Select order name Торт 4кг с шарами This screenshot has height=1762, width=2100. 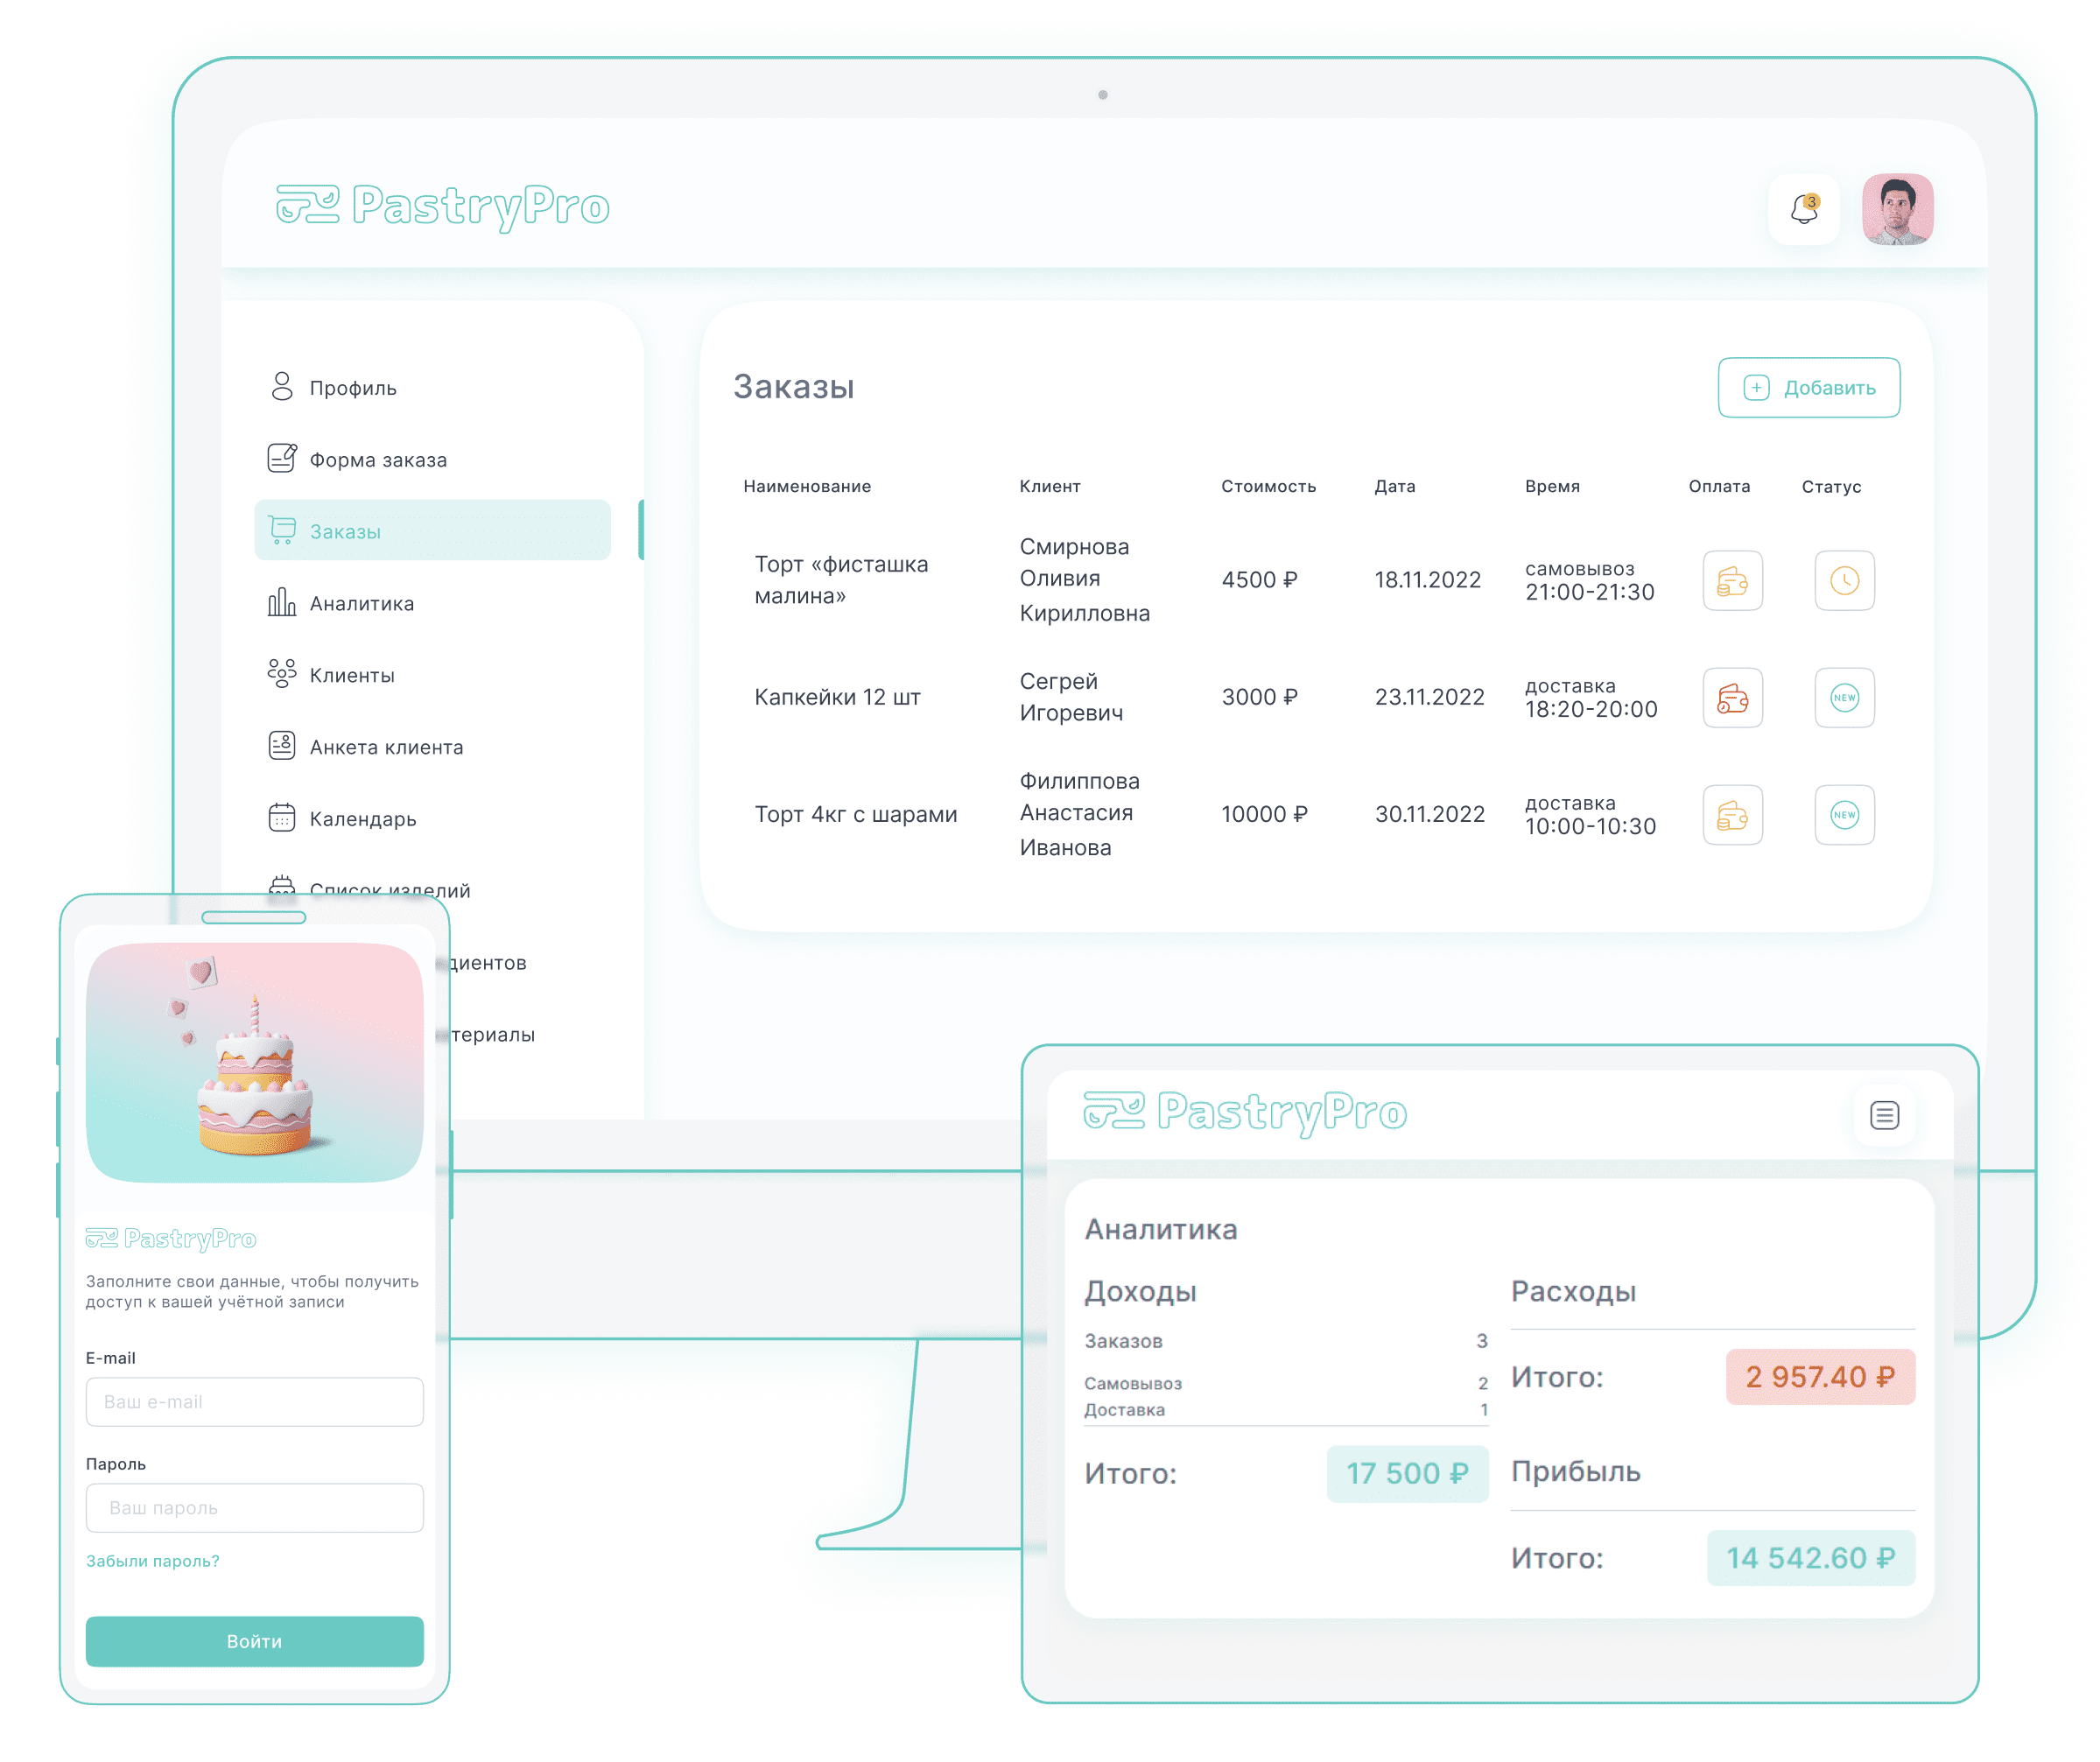pos(855,814)
